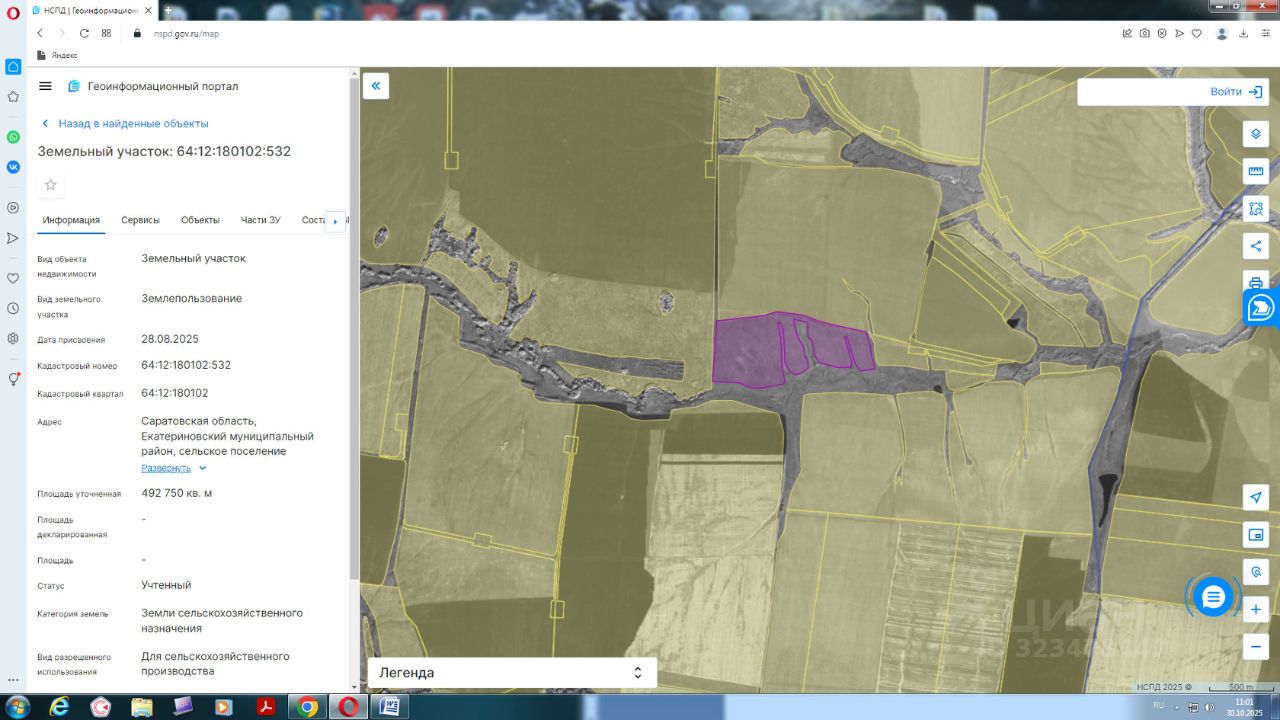
Task: Open Opera downloads icon
Action: coord(1244,33)
